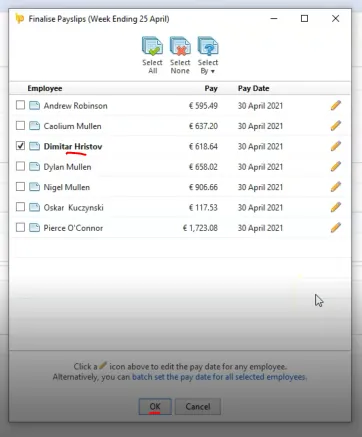This screenshot has height=437, width=362.
Task: Edit pay date pencil for Dimitar Hristov
Action: click(336, 146)
